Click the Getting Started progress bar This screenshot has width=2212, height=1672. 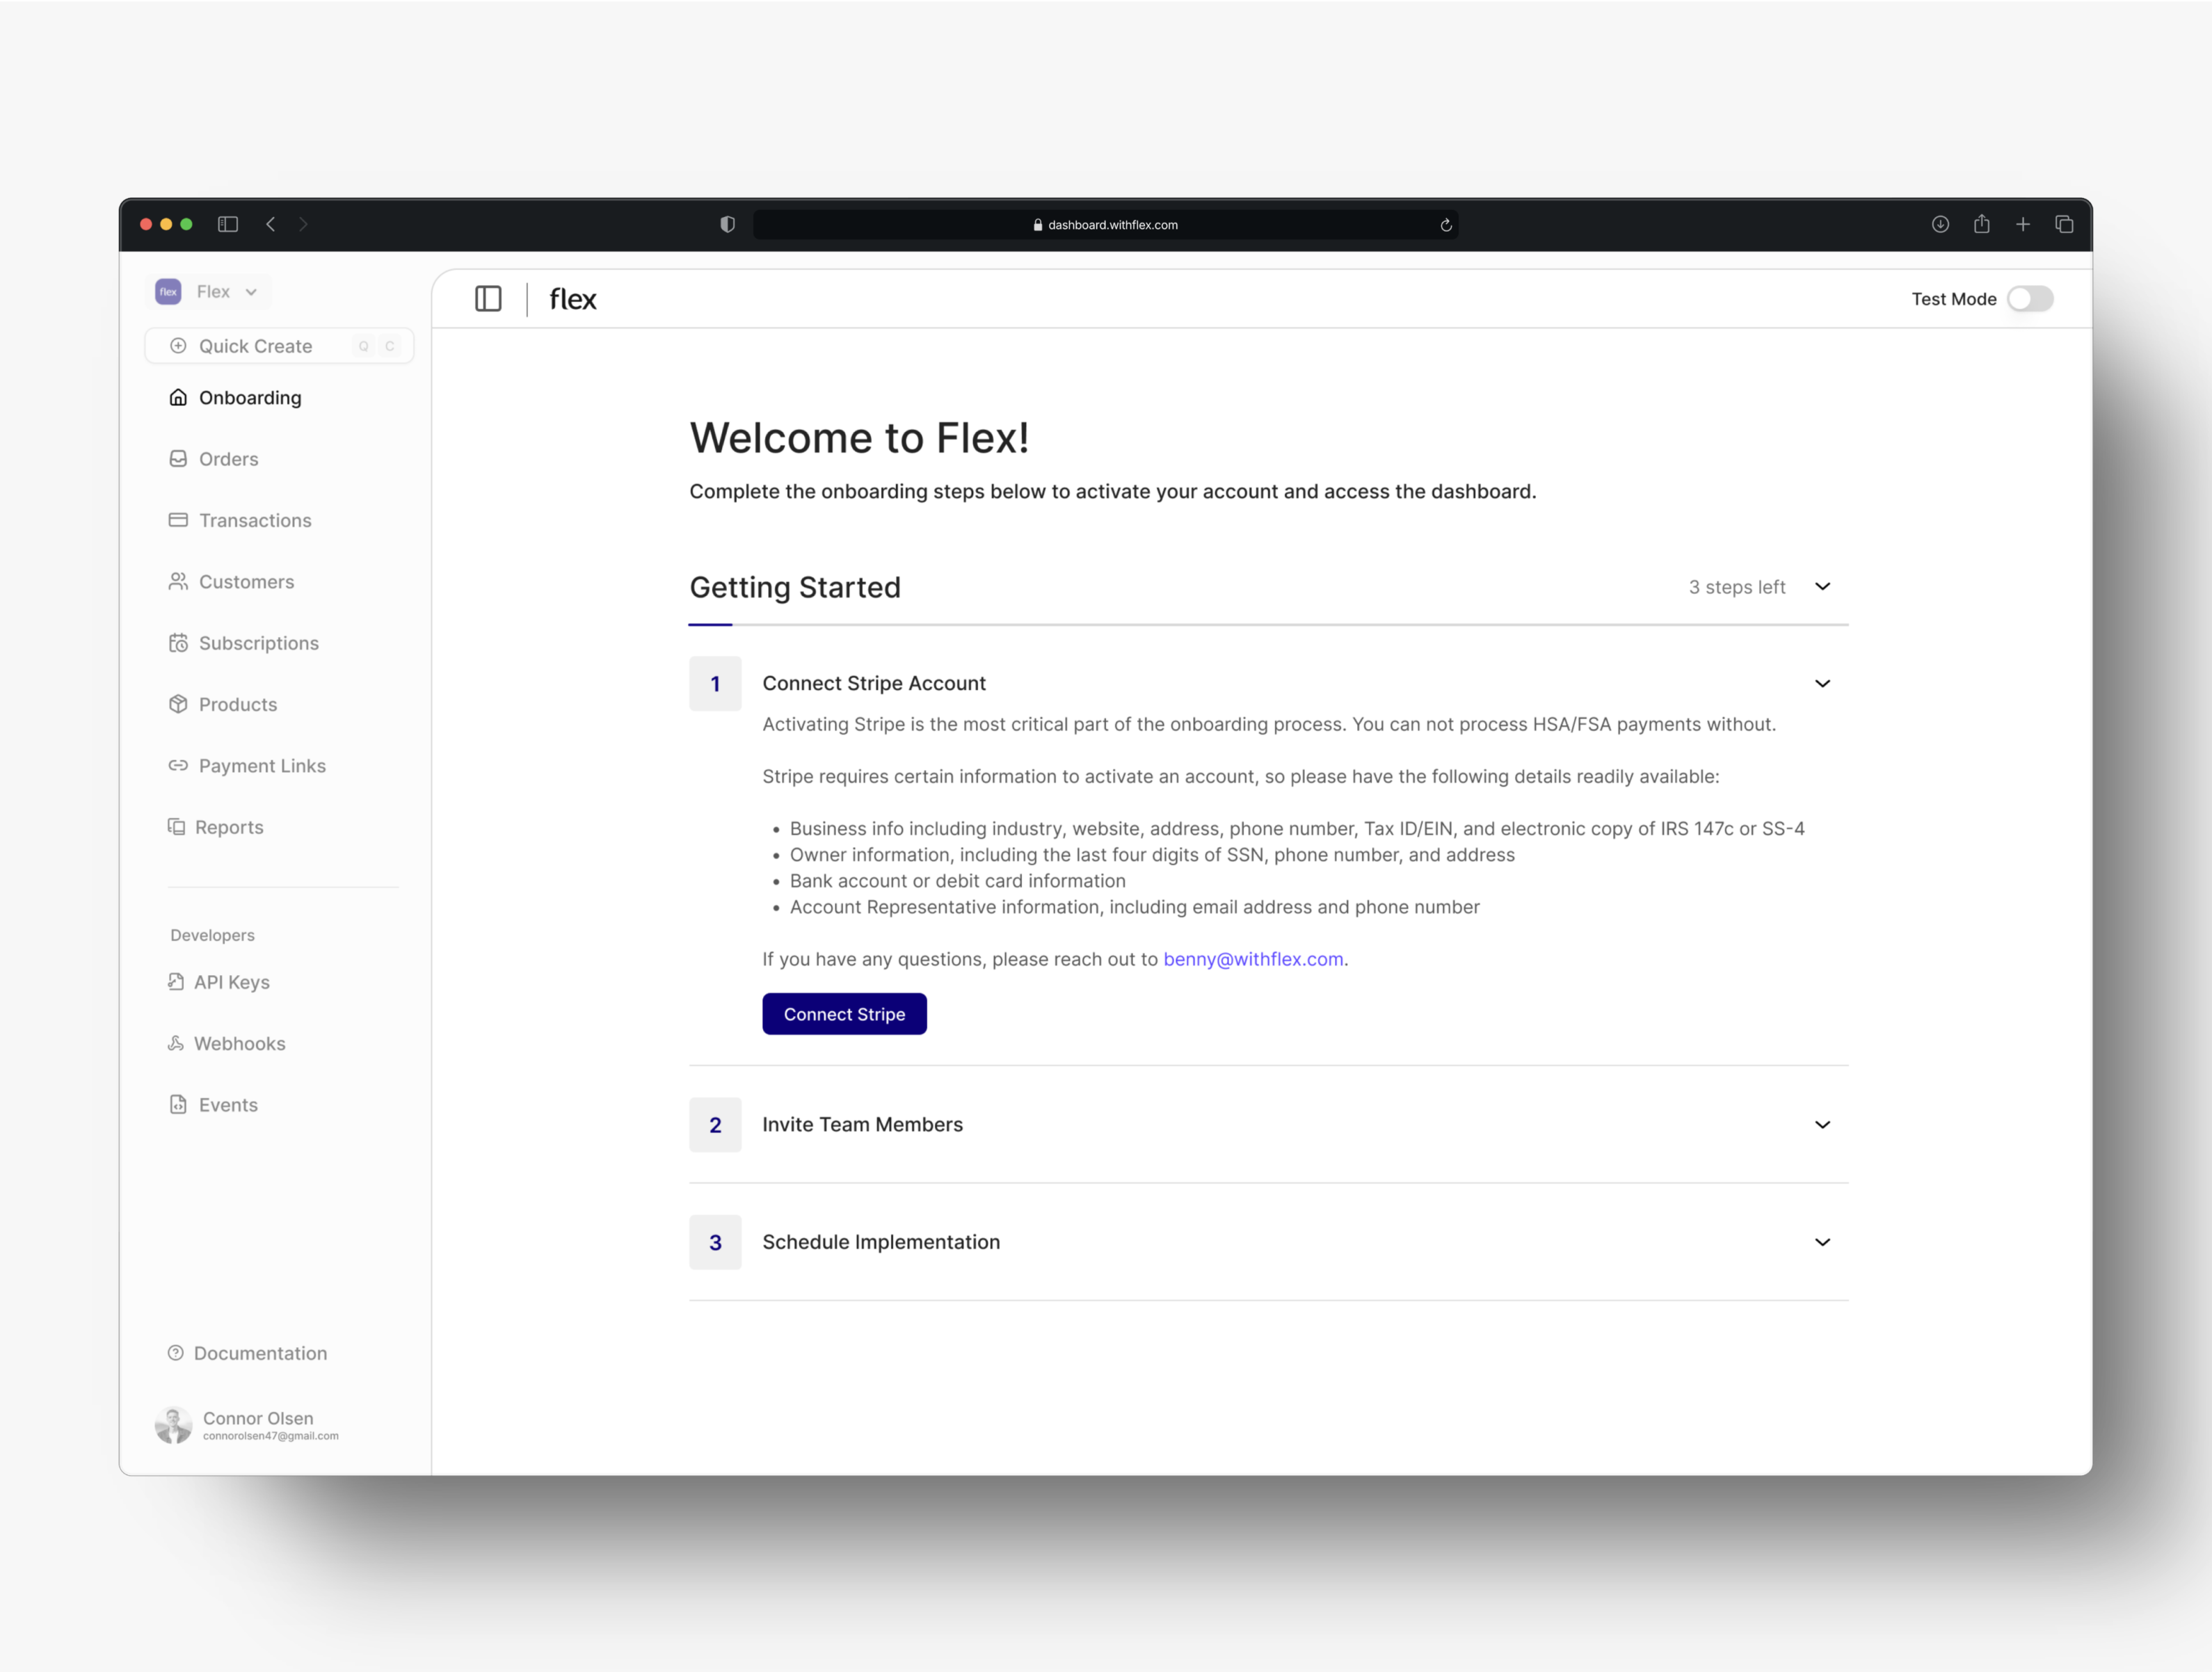coord(1268,624)
